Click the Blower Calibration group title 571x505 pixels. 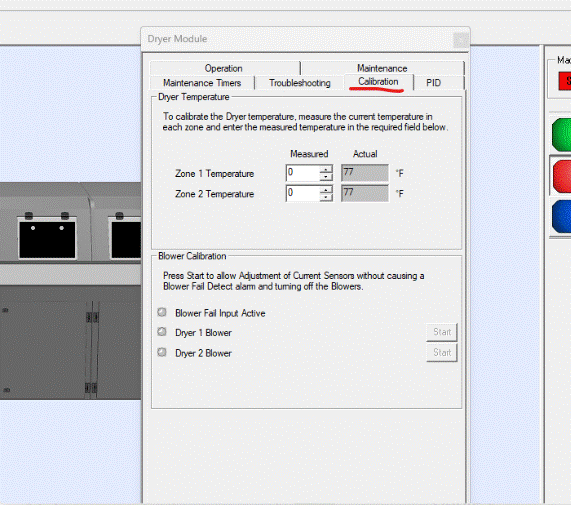[x=192, y=256]
